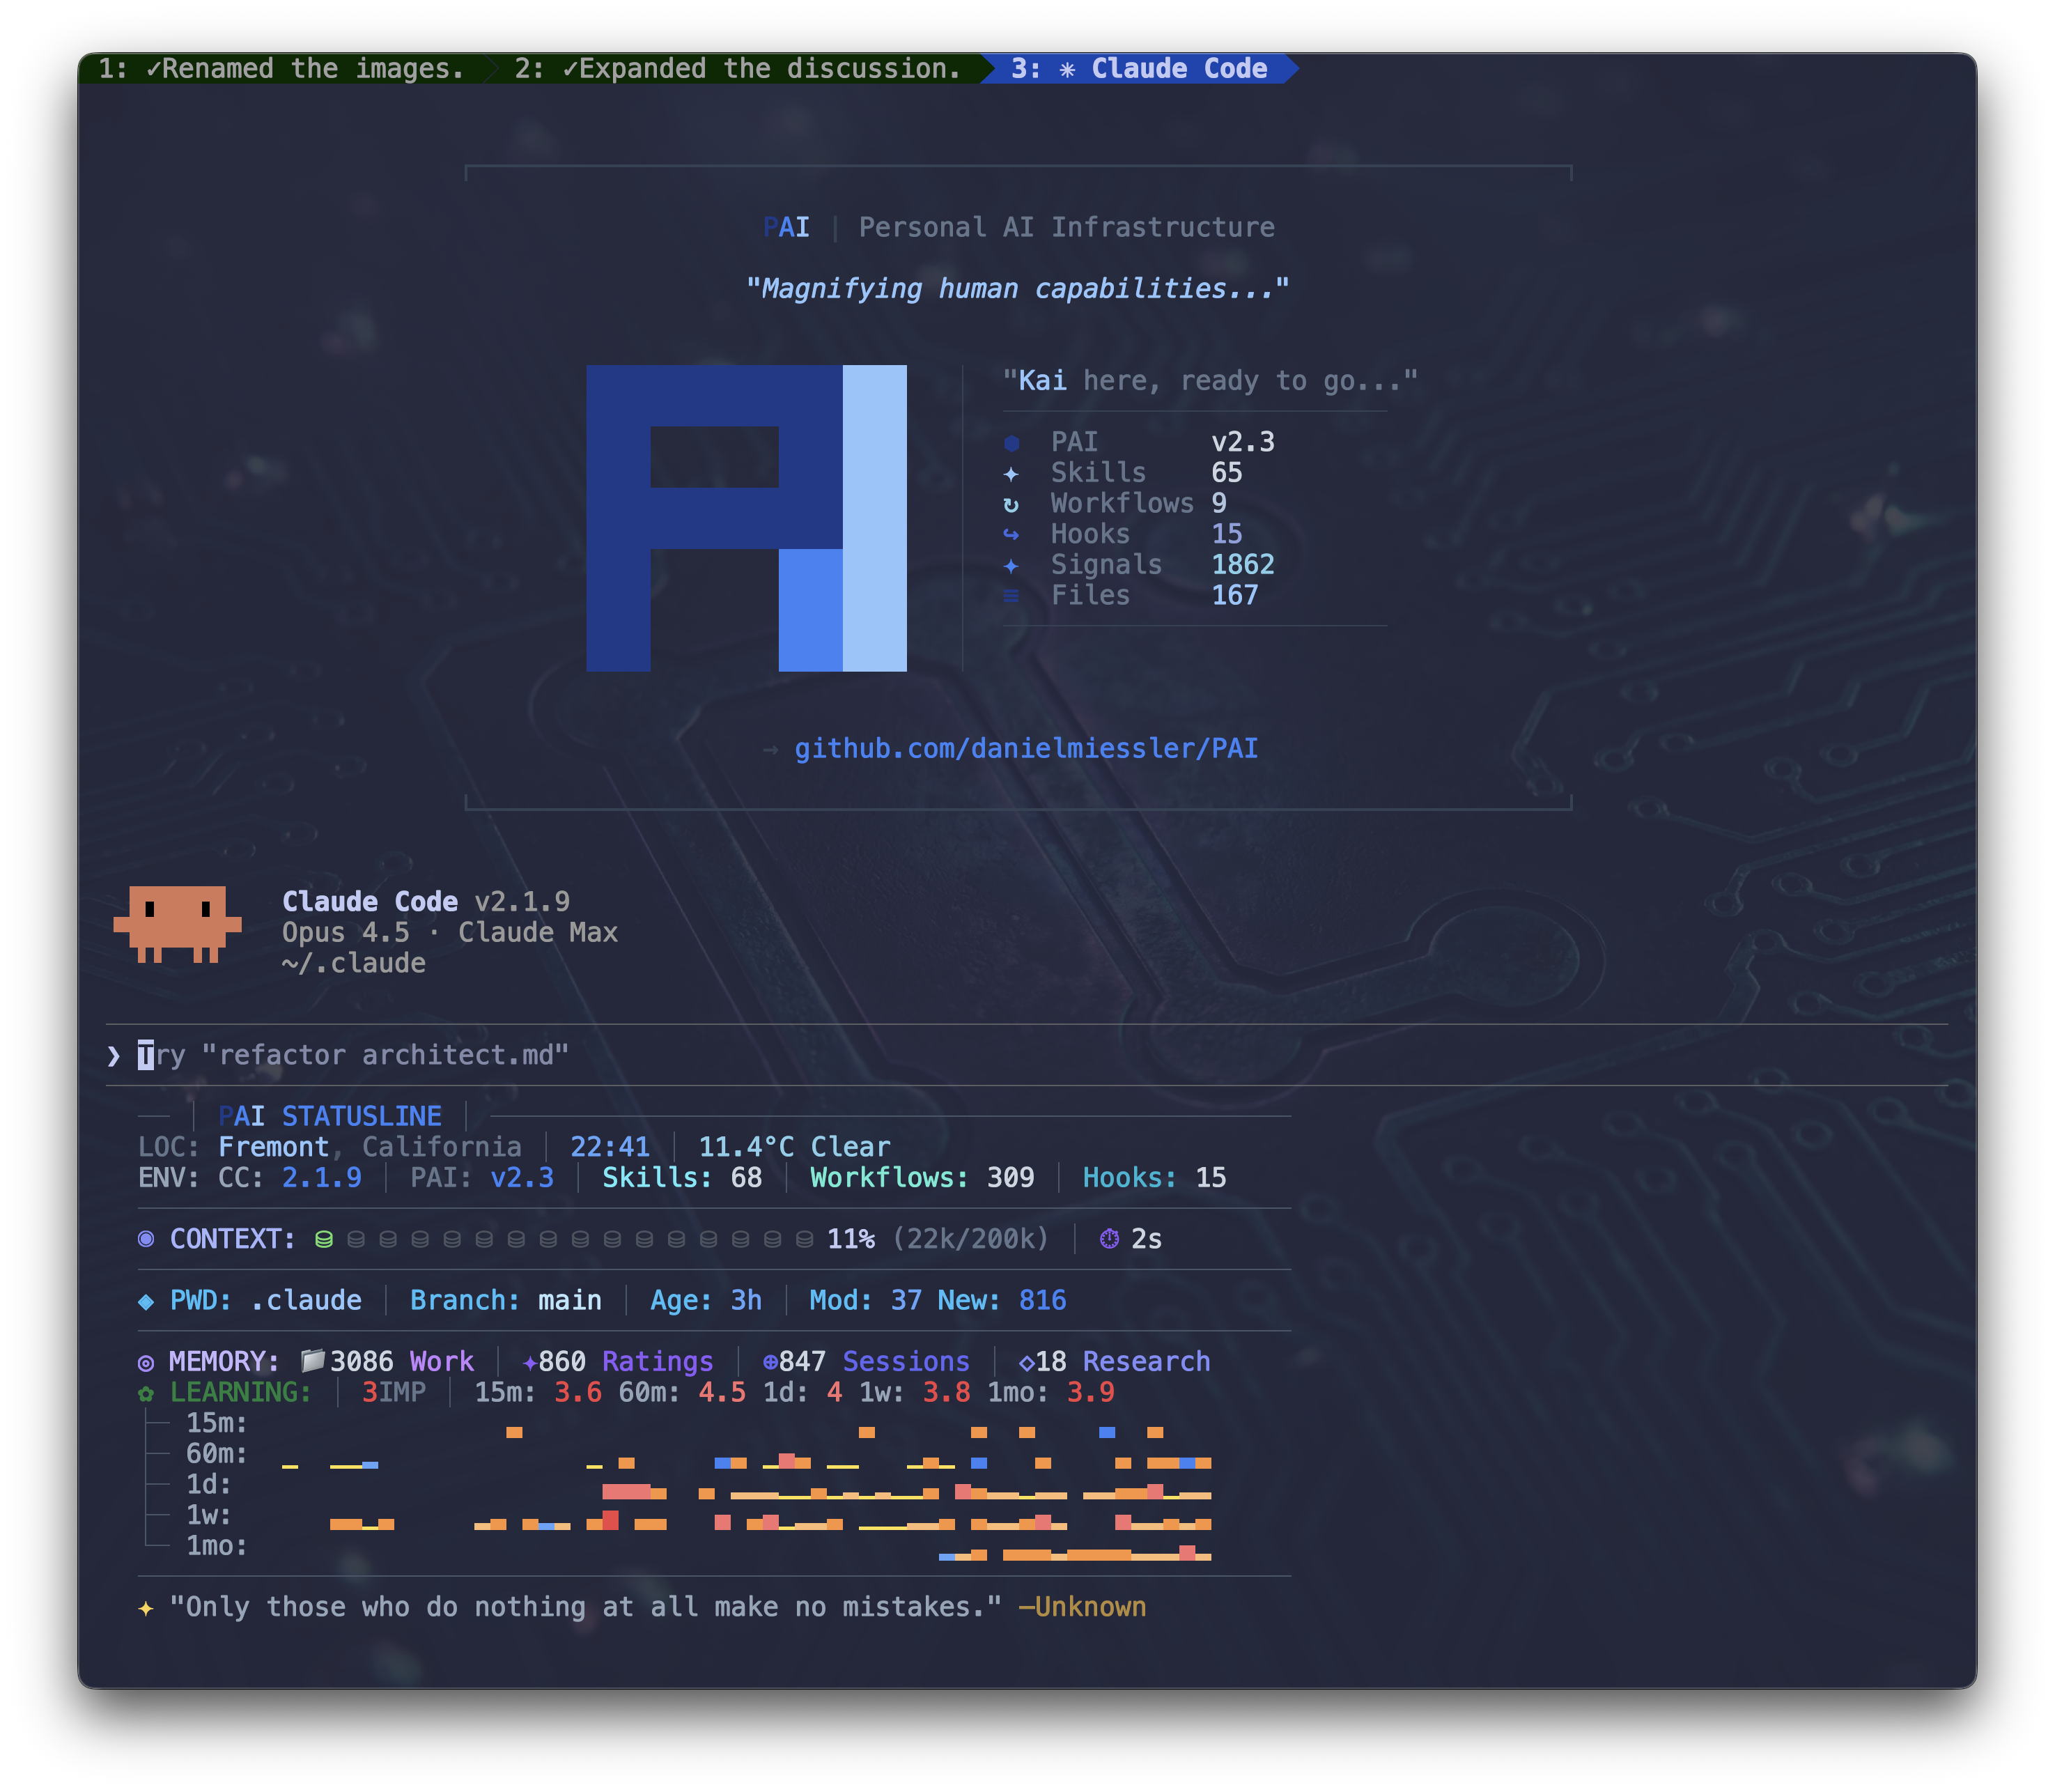2055x1792 pixels.
Task: Click the green LEARNING flower icon
Action: (x=146, y=1393)
